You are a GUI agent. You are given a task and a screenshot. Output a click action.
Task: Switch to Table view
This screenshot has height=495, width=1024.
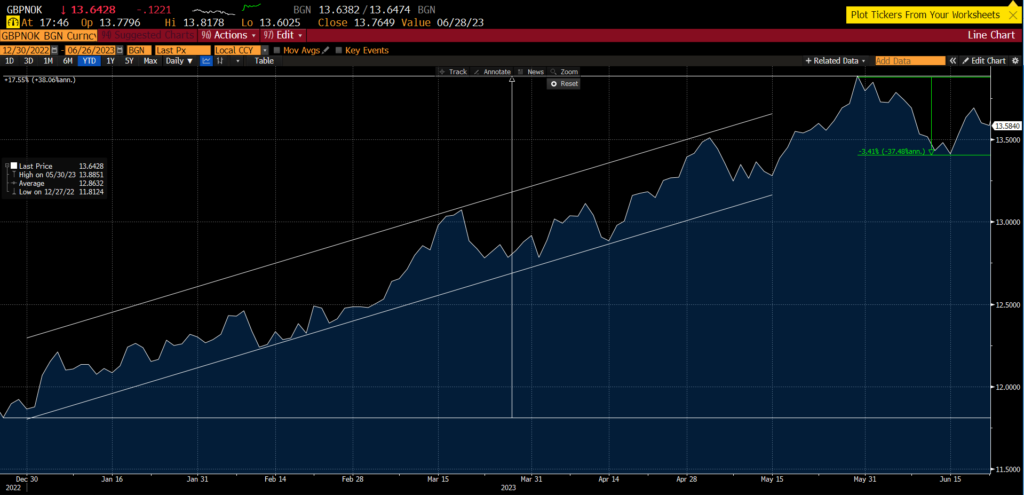coord(264,61)
